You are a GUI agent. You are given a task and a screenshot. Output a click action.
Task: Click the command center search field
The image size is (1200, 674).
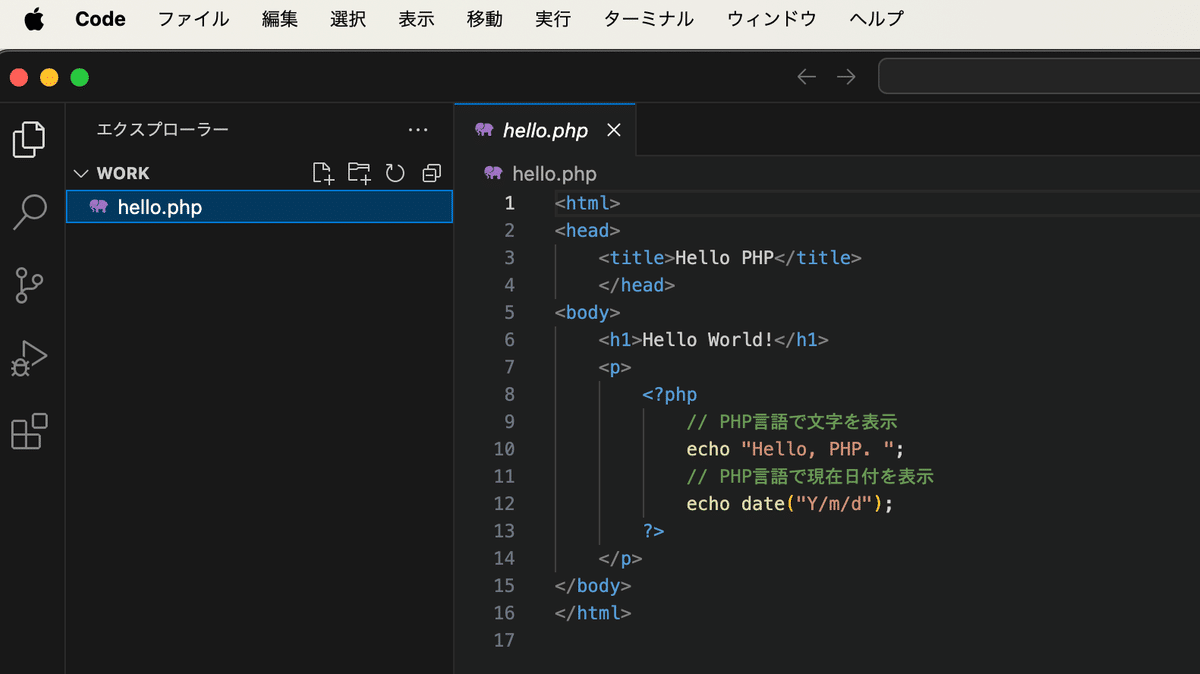point(1038,77)
